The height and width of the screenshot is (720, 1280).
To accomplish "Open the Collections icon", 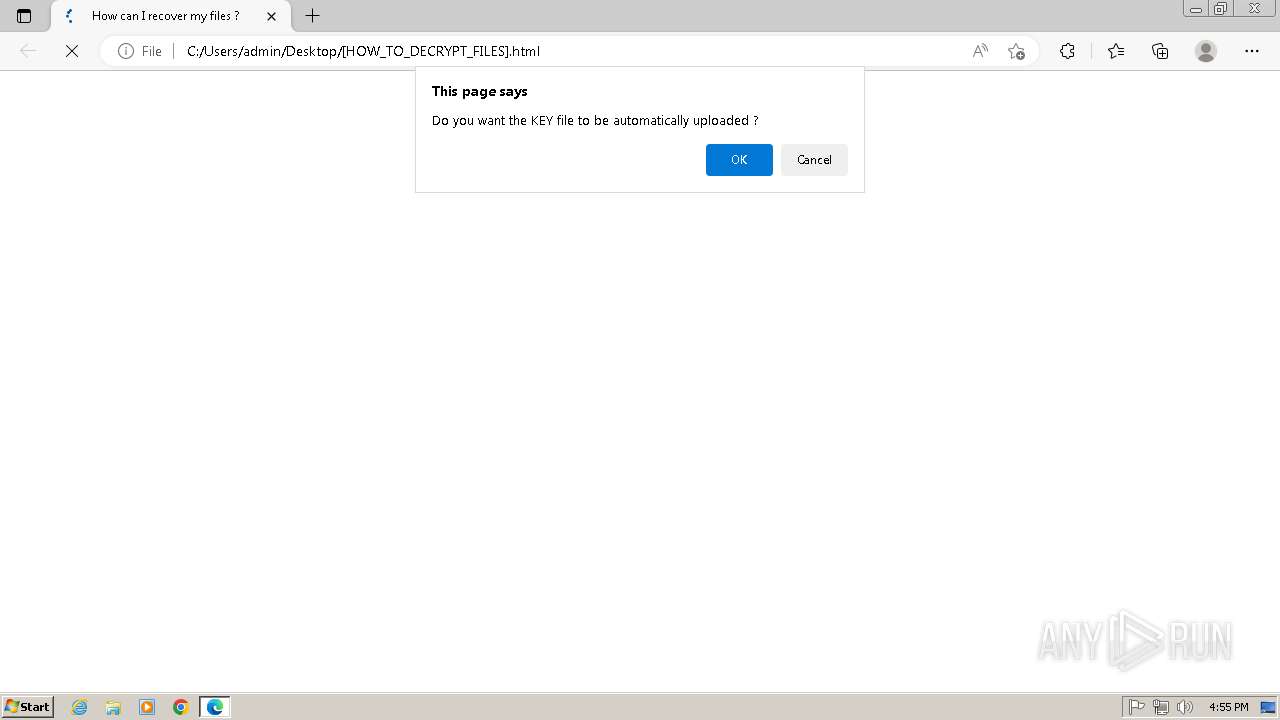I will point(1160,51).
